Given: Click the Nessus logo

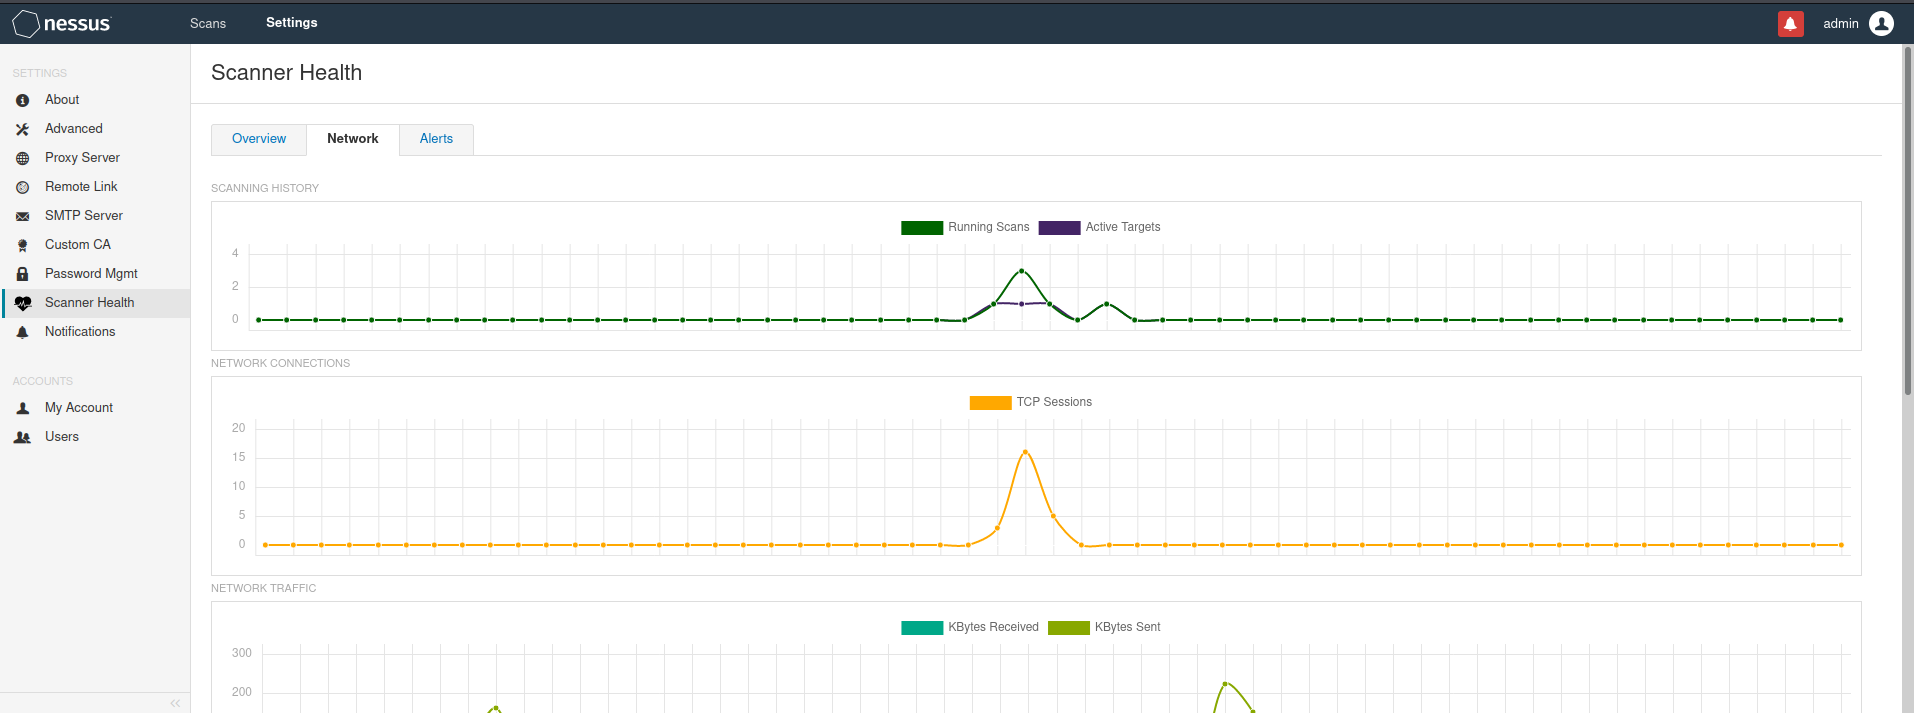Looking at the screenshot, I should click(x=61, y=23).
